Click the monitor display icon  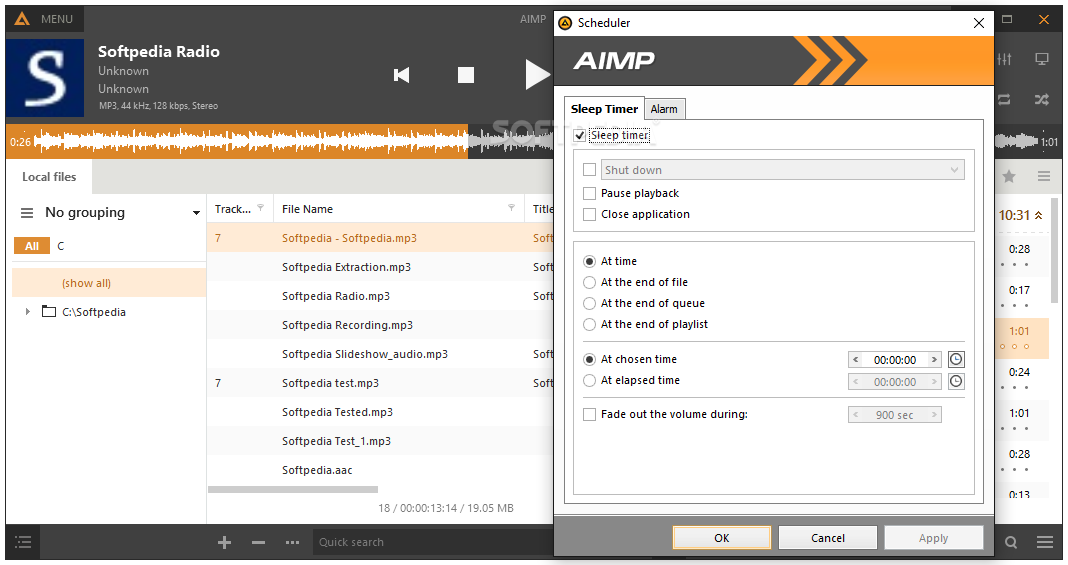point(1042,59)
